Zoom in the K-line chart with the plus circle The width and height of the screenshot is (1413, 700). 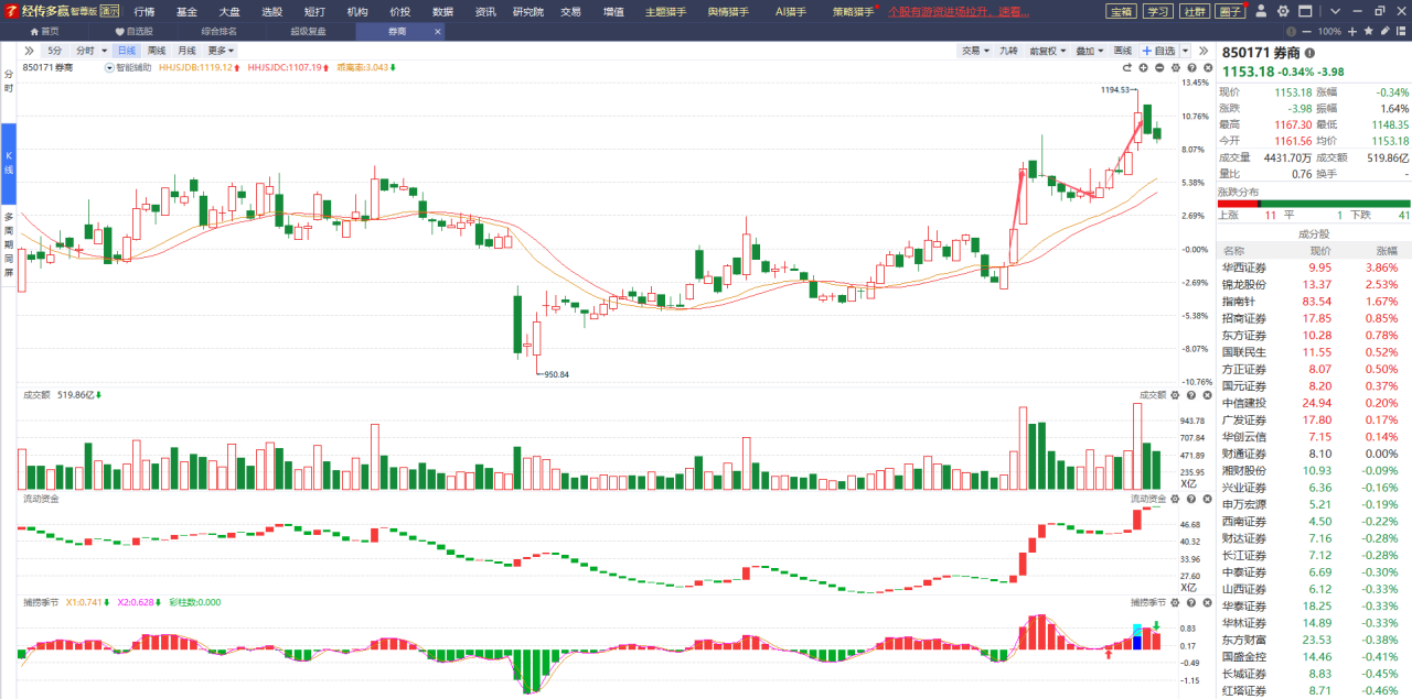1143,68
